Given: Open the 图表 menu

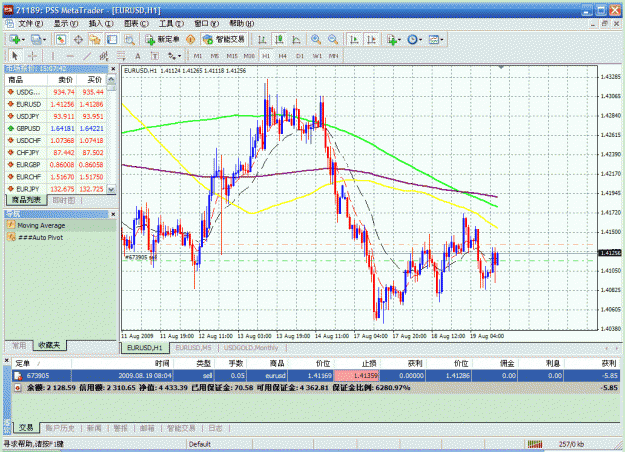Looking at the screenshot, I should click(136, 24).
